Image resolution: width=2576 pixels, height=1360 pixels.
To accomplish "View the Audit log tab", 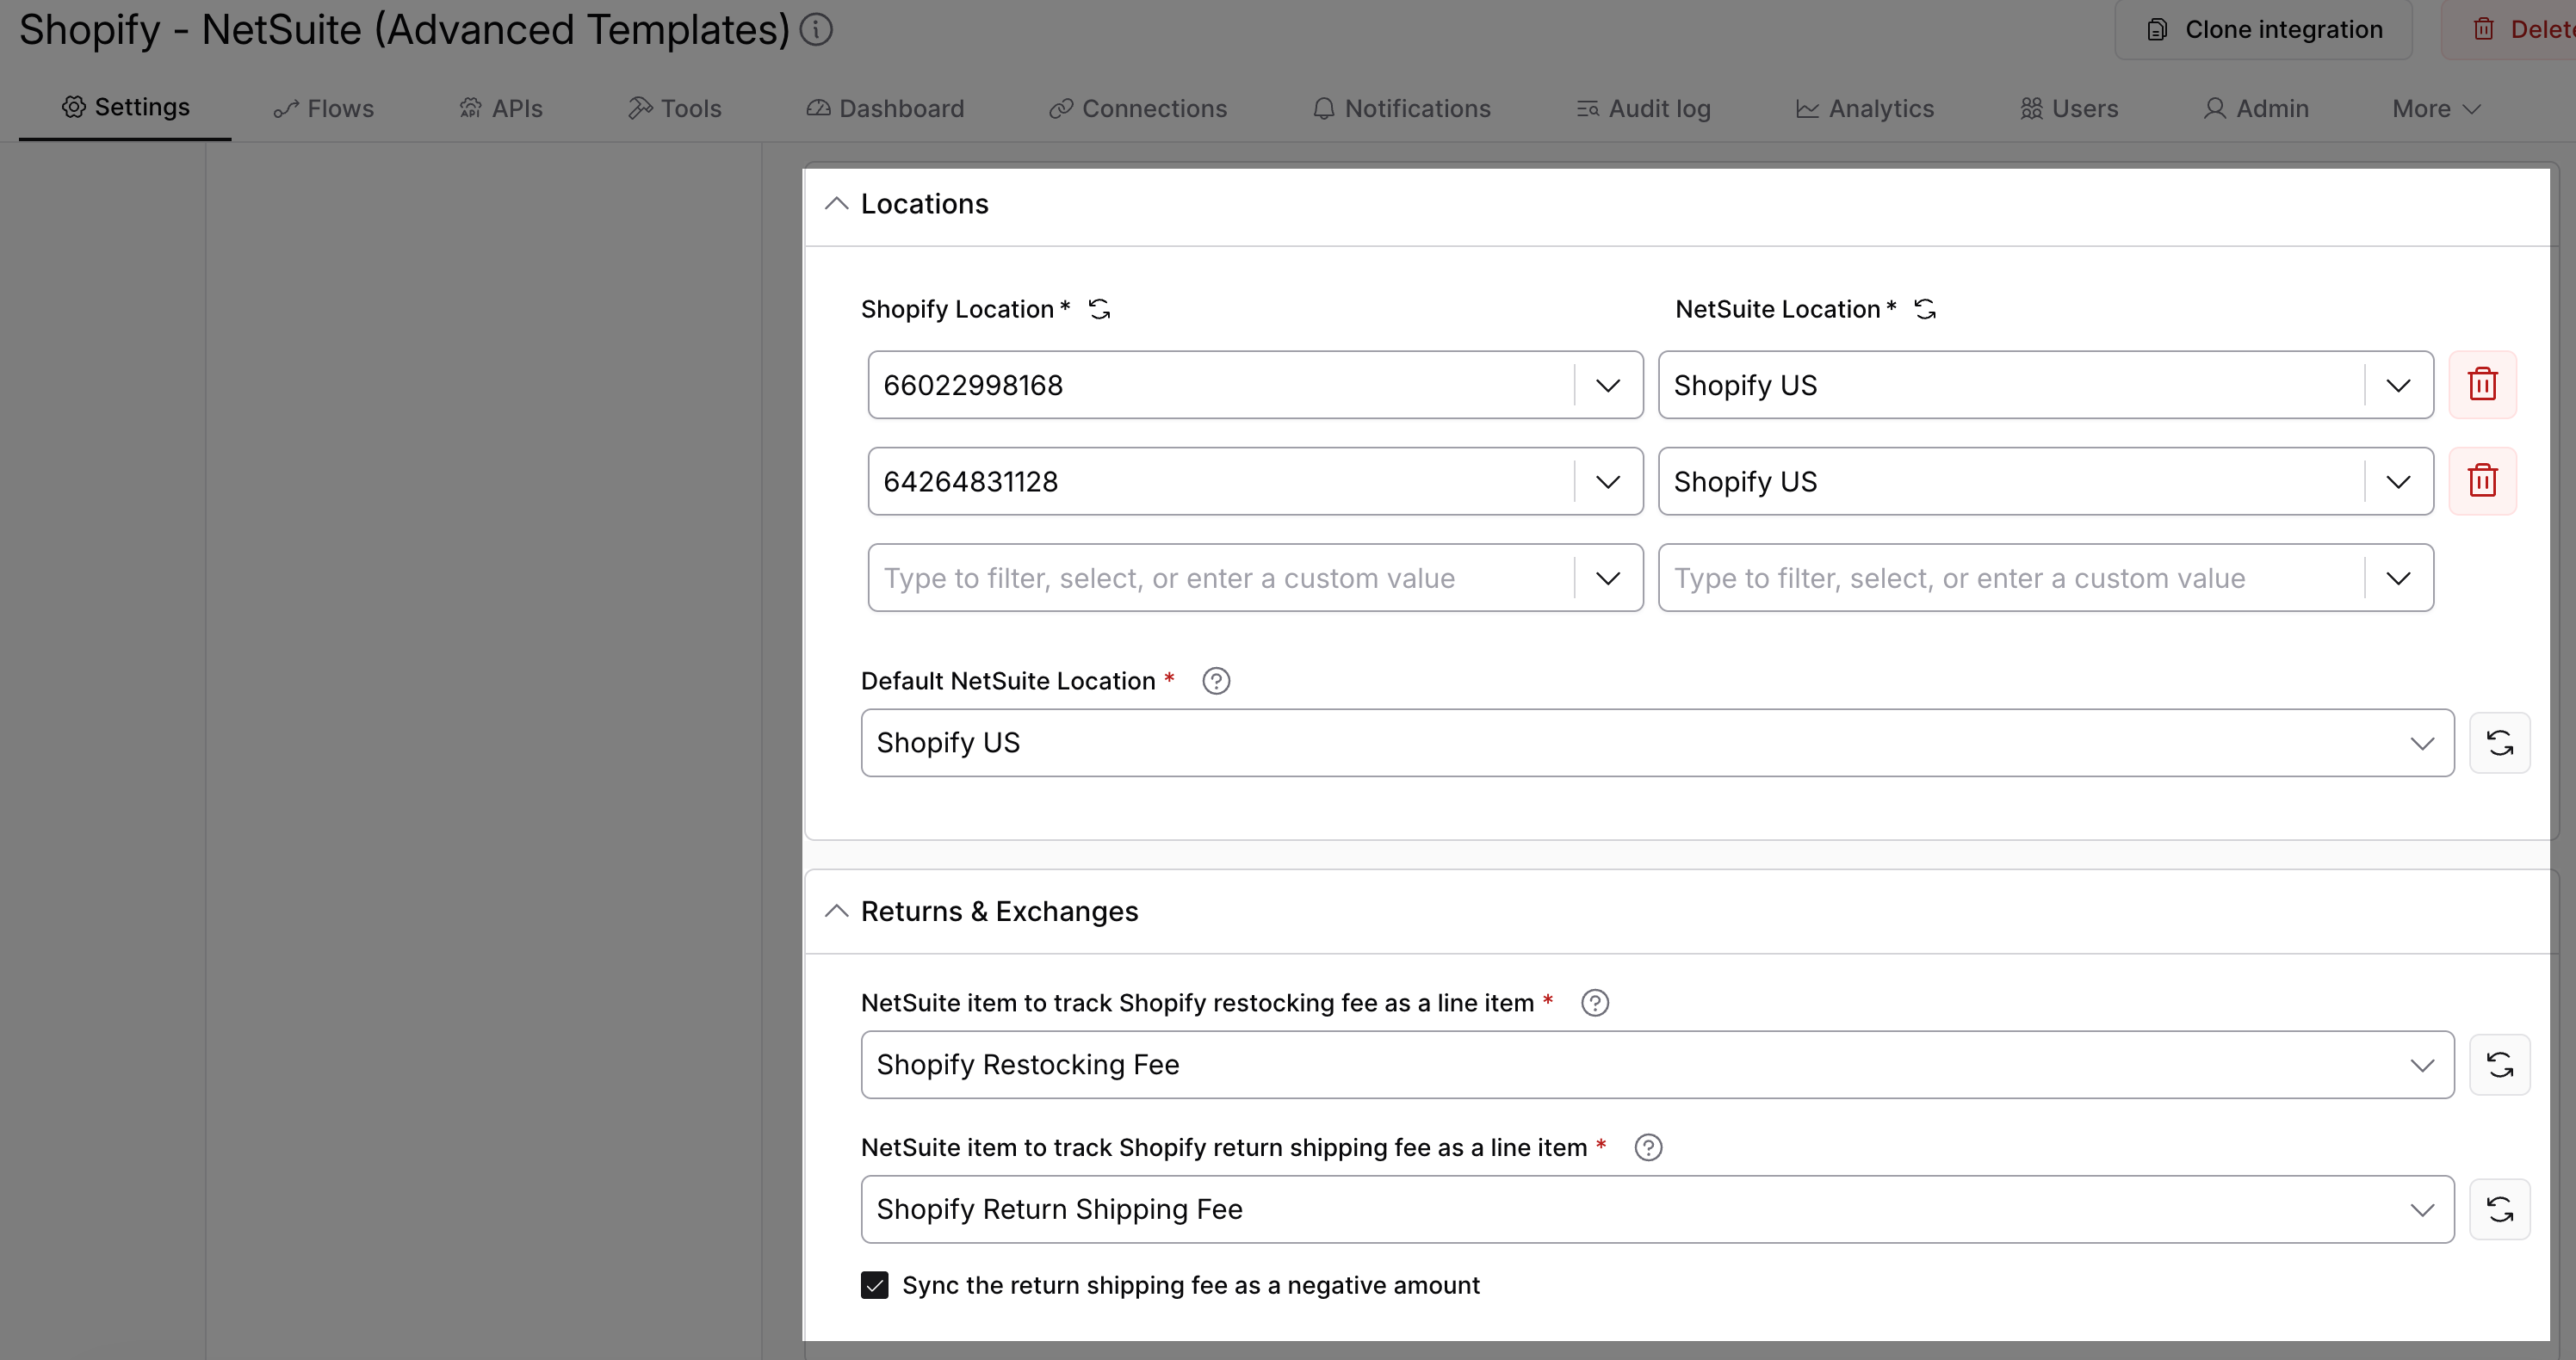I will [1643, 109].
